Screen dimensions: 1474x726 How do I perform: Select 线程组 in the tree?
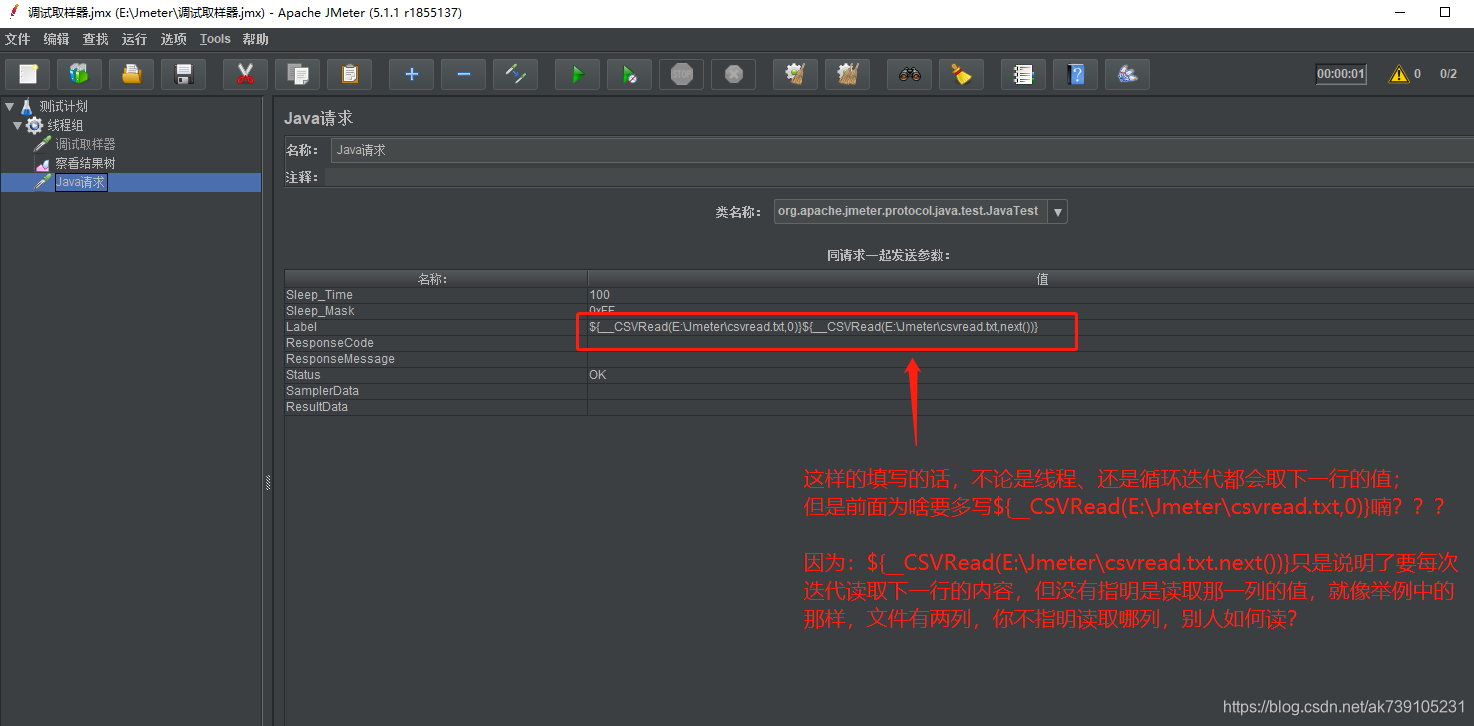65,125
